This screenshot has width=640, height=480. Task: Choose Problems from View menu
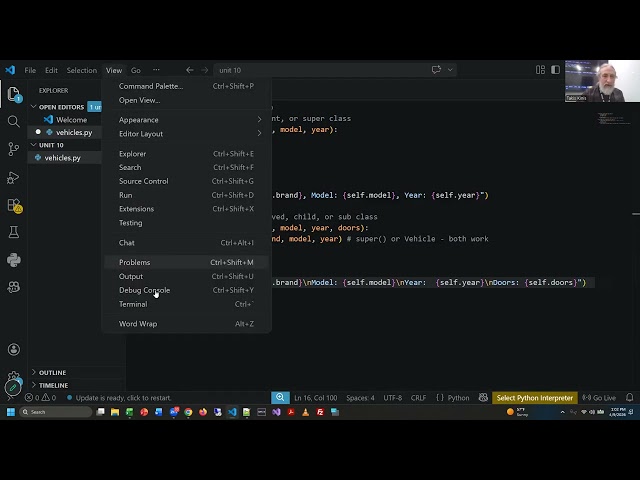click(x=186, y=262)
